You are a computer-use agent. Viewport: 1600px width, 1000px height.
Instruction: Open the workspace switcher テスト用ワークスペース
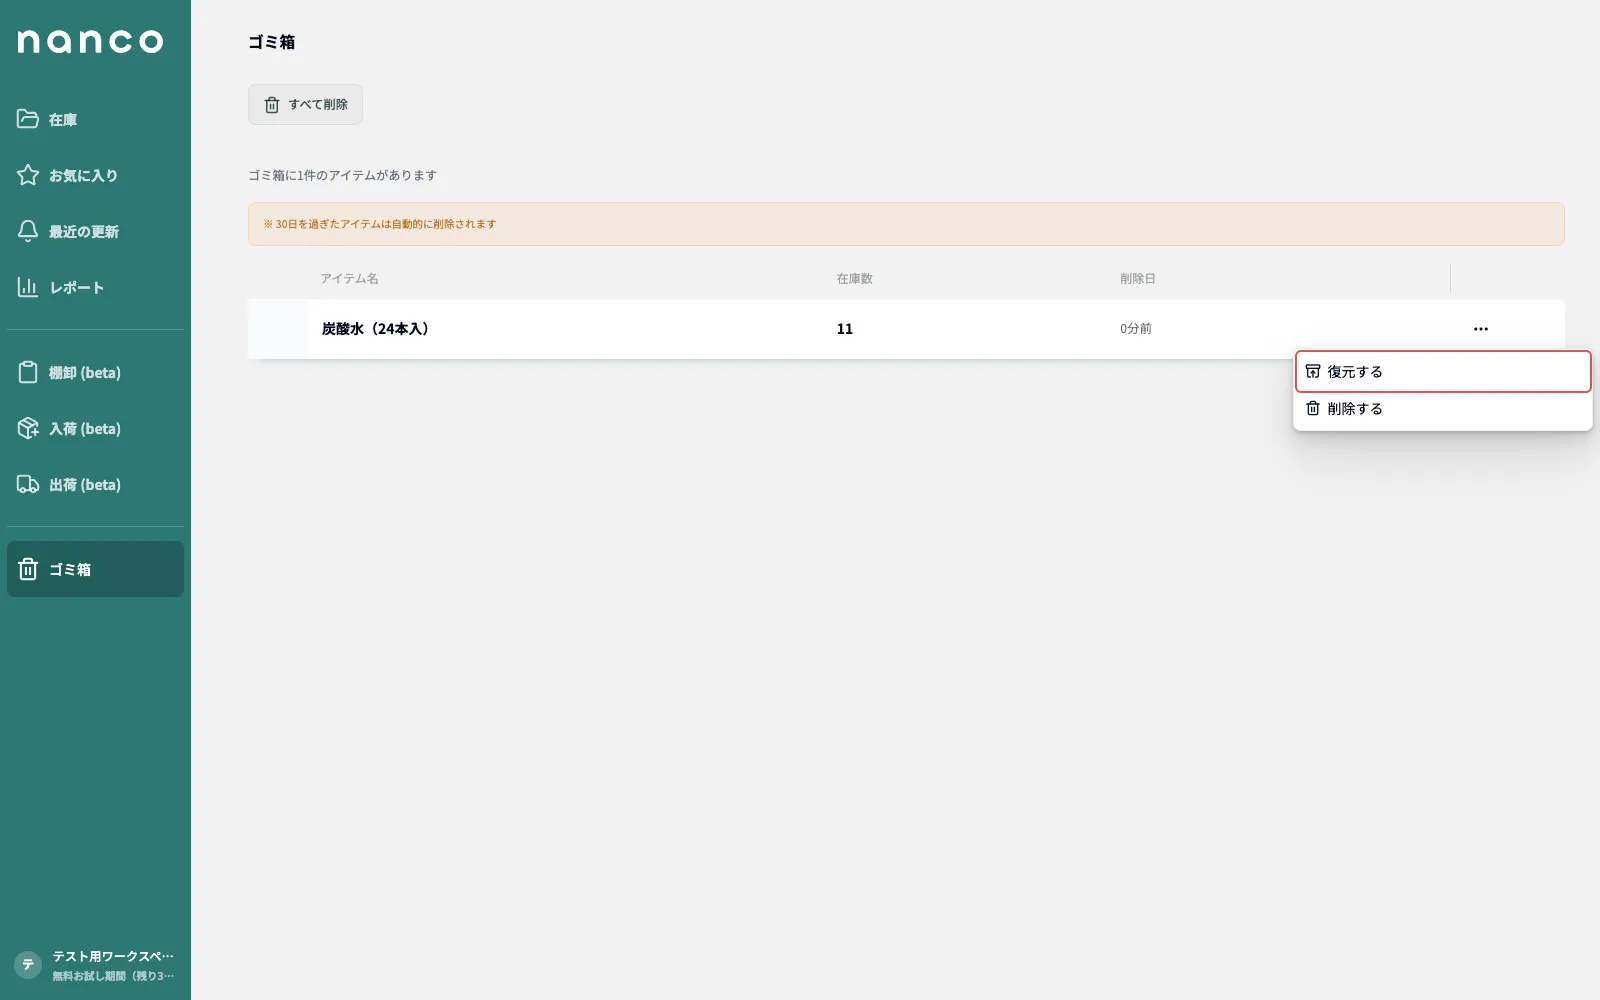(95, 965)
